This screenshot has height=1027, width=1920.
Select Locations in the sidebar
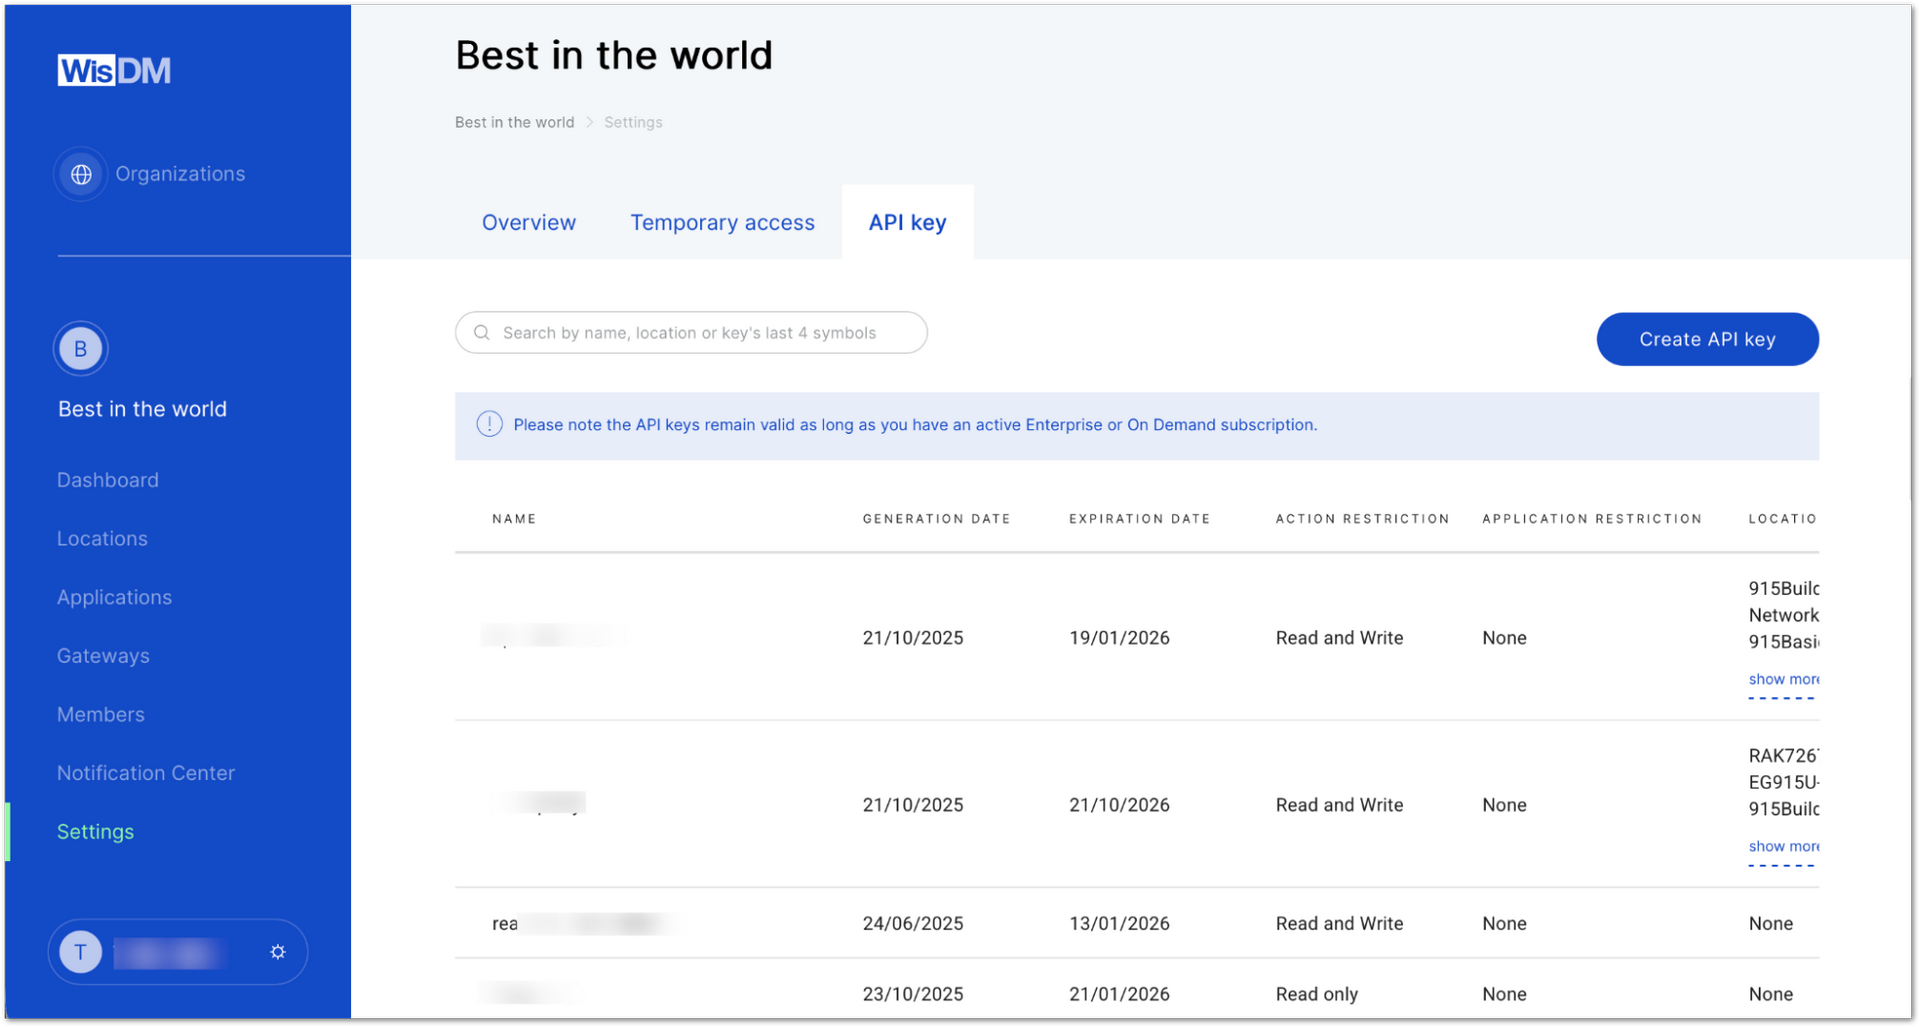101,538
